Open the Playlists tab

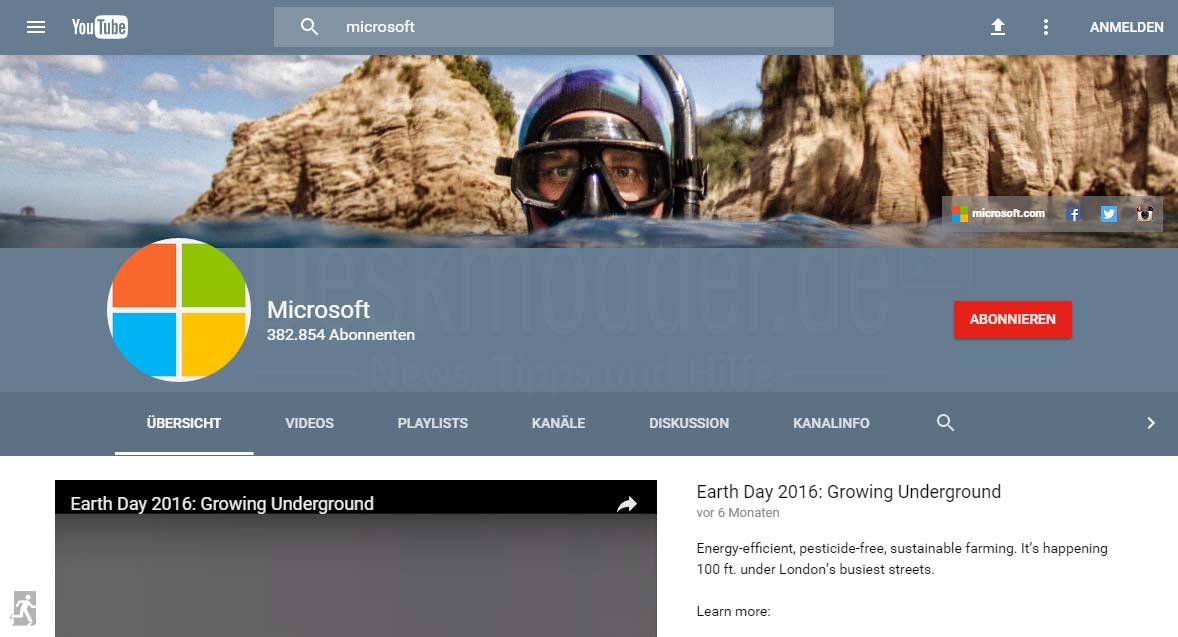[433, 423]
